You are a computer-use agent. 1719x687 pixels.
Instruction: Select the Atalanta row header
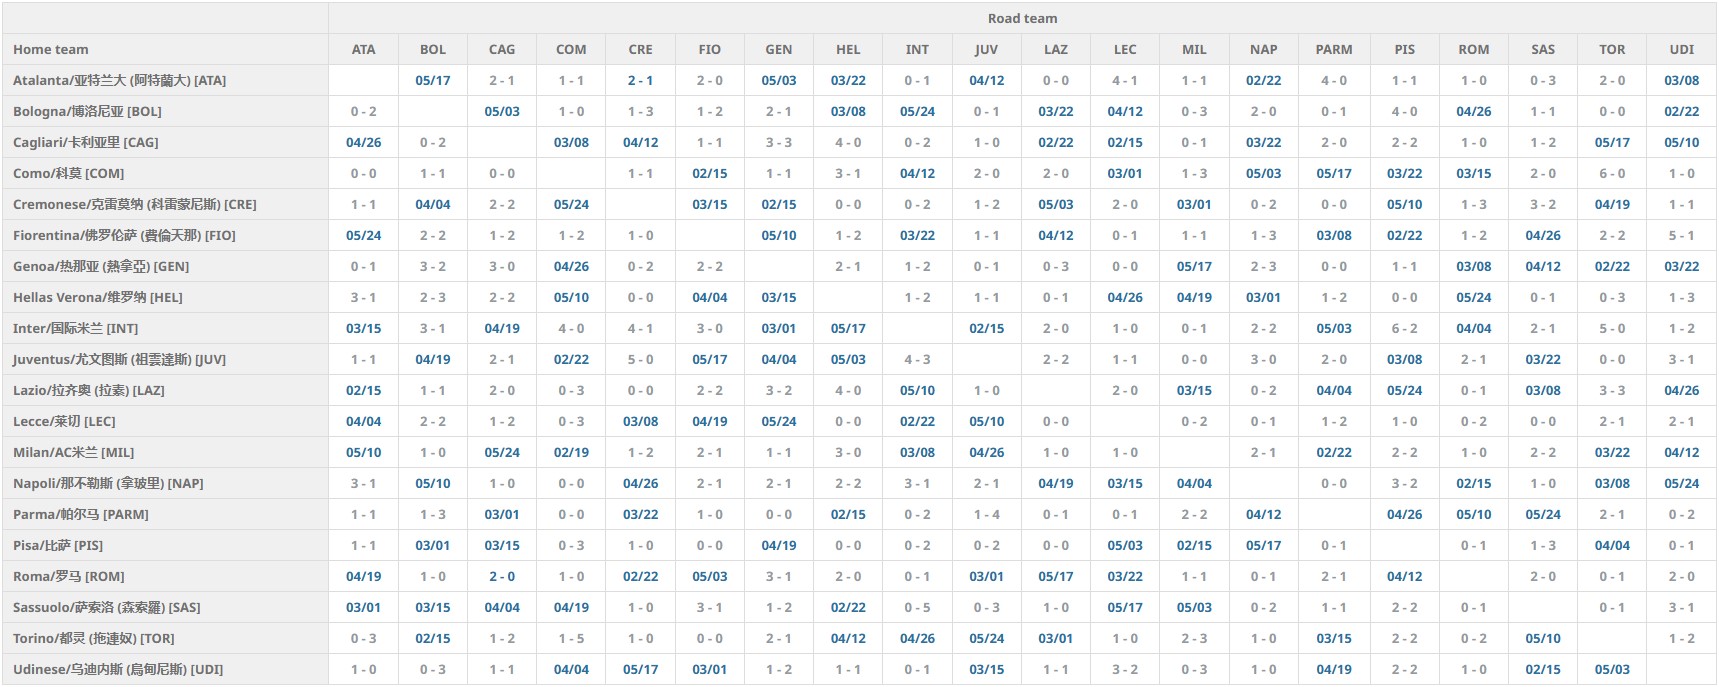[119, 80]
